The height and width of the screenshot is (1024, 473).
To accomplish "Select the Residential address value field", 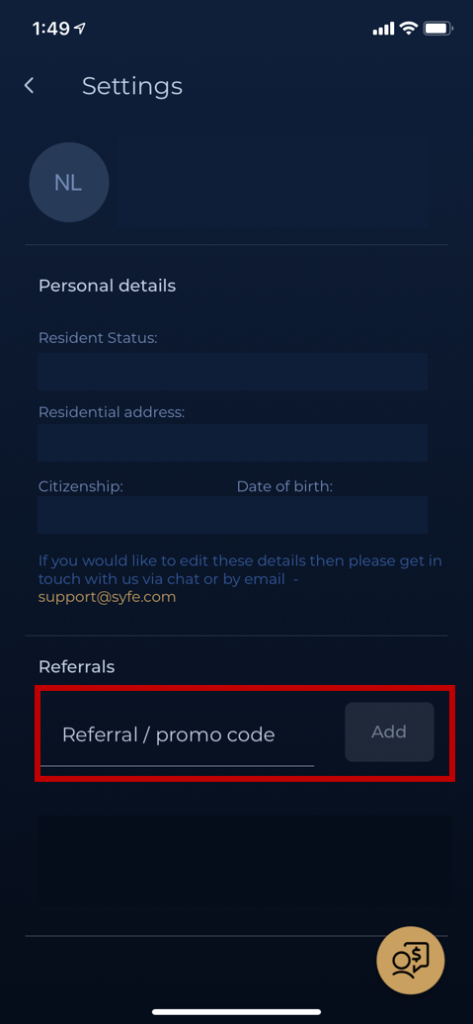I will tap(233, 443).
